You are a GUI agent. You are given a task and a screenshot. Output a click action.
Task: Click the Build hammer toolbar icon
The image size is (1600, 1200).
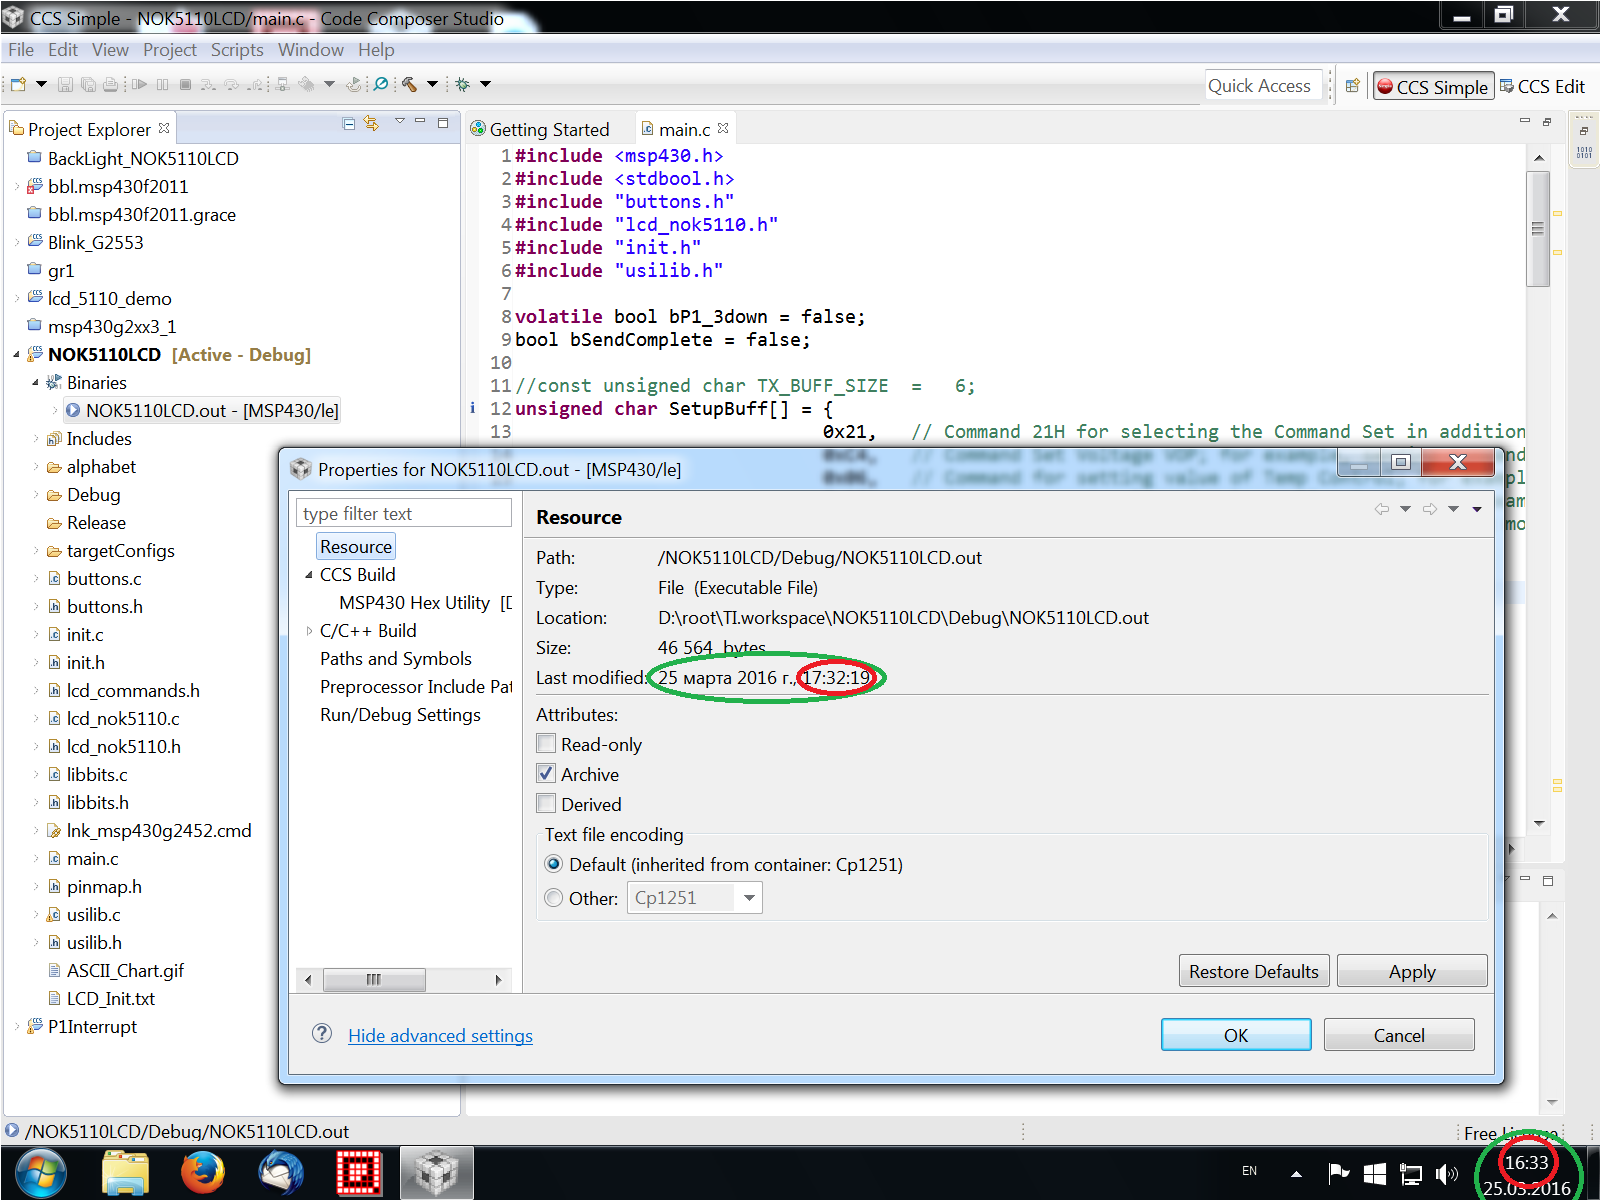409,85
